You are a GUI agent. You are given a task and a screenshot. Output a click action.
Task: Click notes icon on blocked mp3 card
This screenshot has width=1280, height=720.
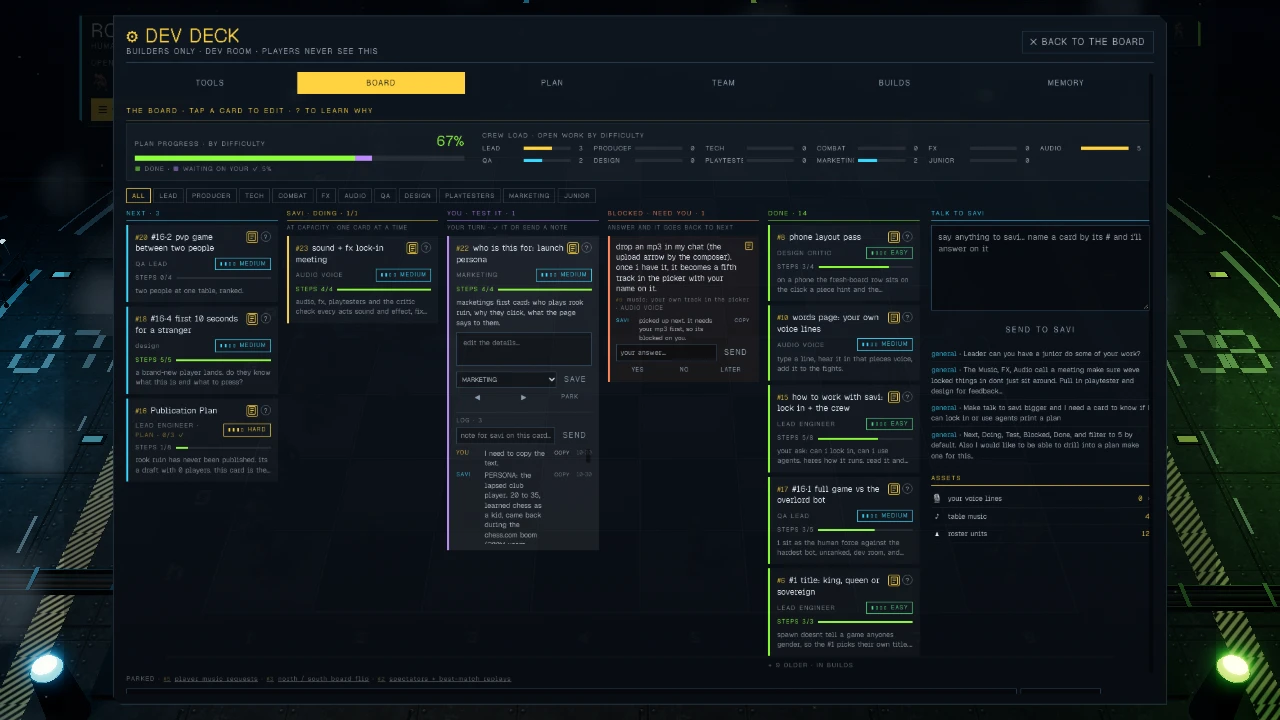coord(749,246)
